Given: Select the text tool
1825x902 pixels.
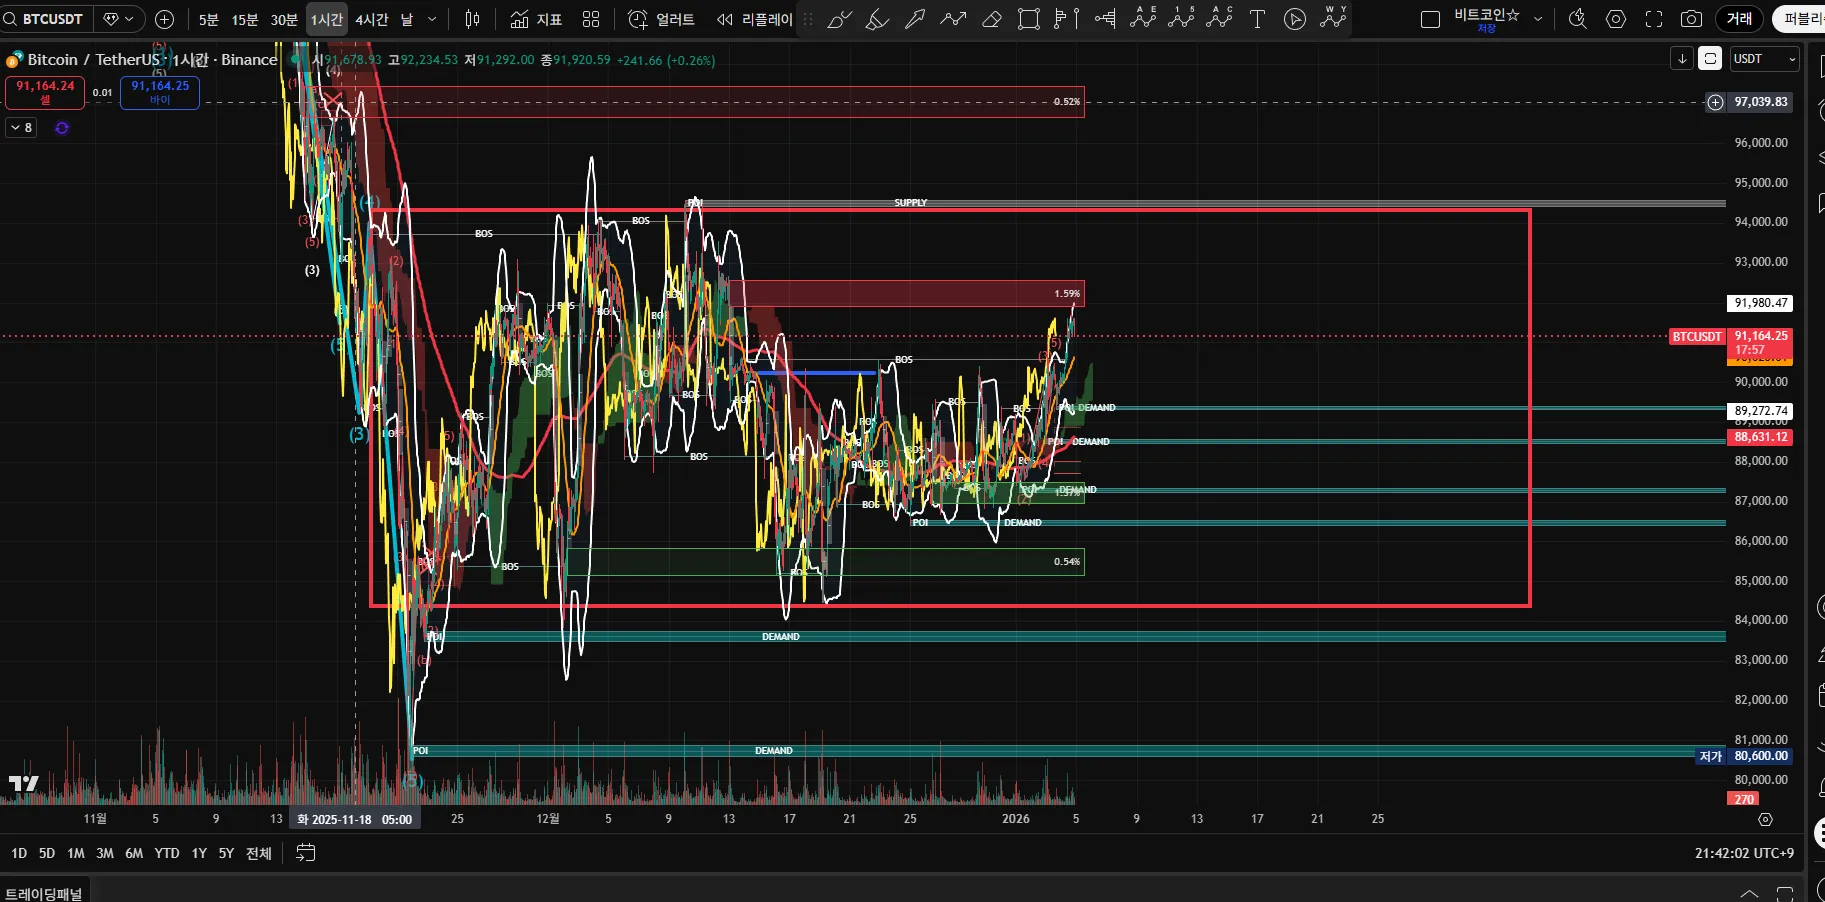Looking at the screenshot, I should tap(1257, 19).
